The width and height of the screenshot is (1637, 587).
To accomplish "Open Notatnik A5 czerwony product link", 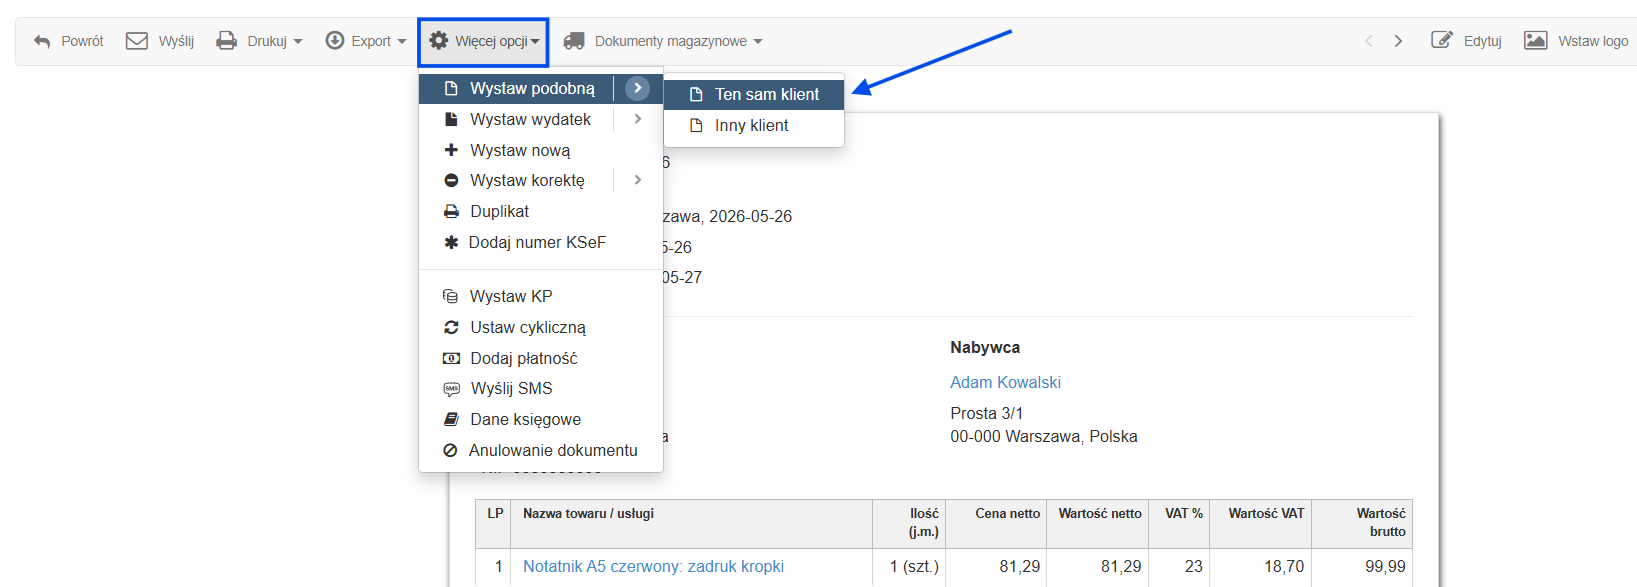I will click(x=653, y=566).
